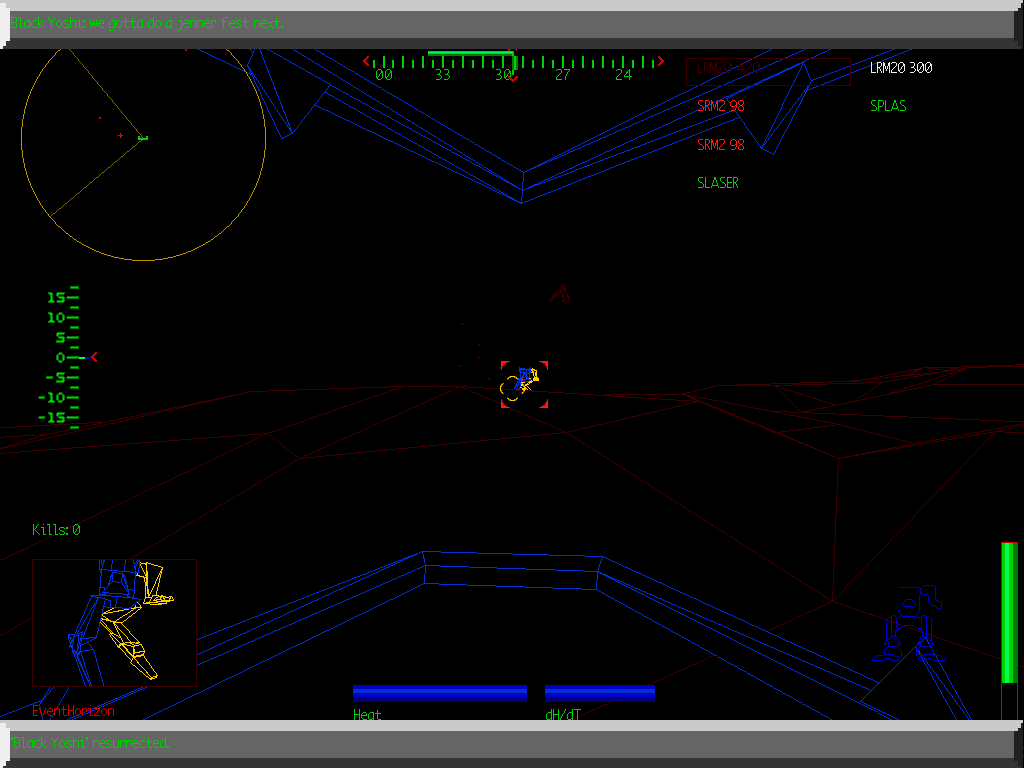The width and height of the screenshot is (1024, 768).
Task: Click the left red compass heading arrow
Action: click(x=366, y=60)
